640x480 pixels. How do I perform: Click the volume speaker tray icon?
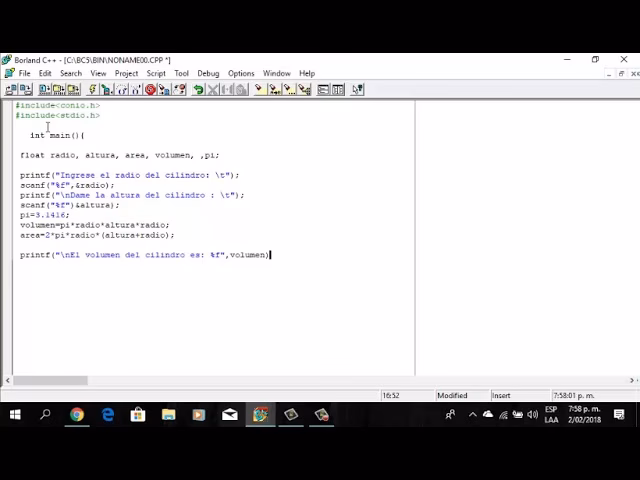(x=532, y=415)
